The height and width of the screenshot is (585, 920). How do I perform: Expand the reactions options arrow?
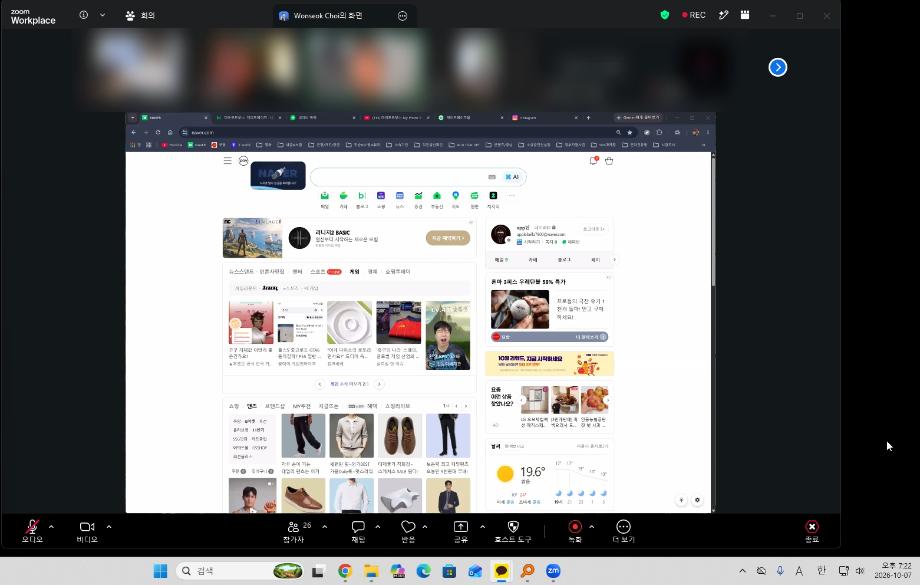(x=425, y=527)
